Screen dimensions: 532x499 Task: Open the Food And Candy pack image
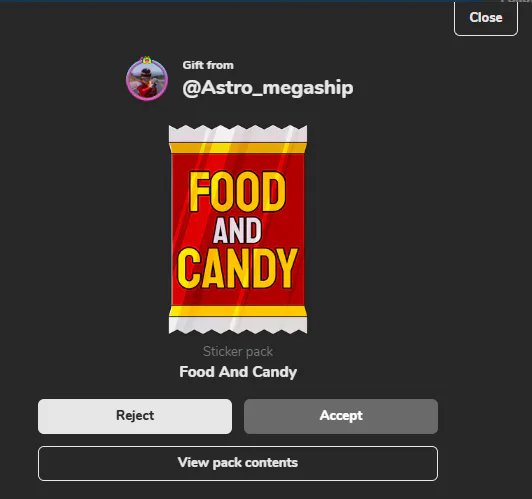(238, 230)
